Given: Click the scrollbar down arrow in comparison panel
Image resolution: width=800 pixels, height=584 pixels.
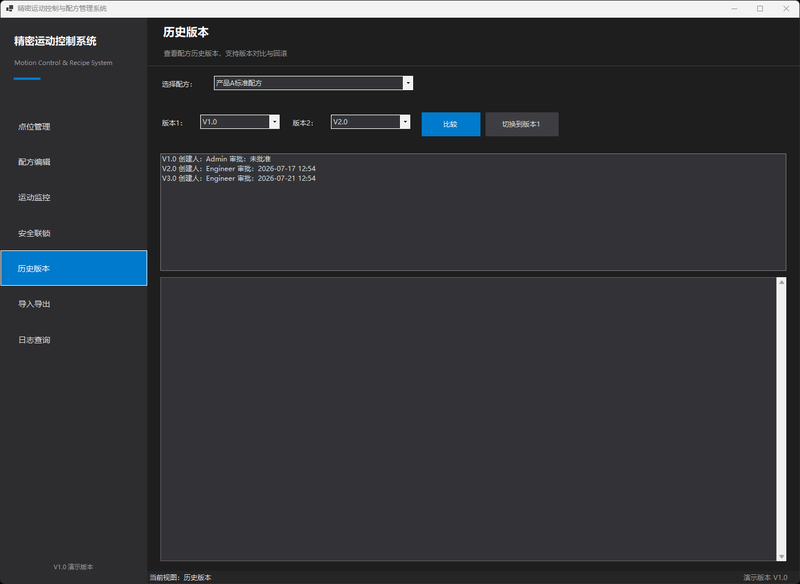Looking at the screenshot, I should pos(781,556).
